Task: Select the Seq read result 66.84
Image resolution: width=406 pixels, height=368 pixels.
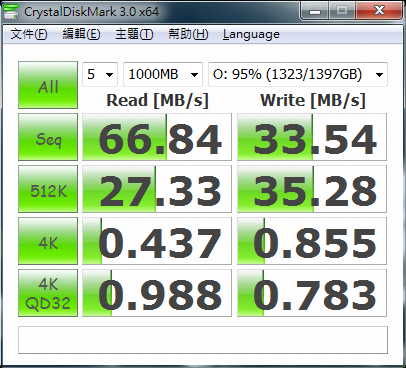Action: pos(157,137)
